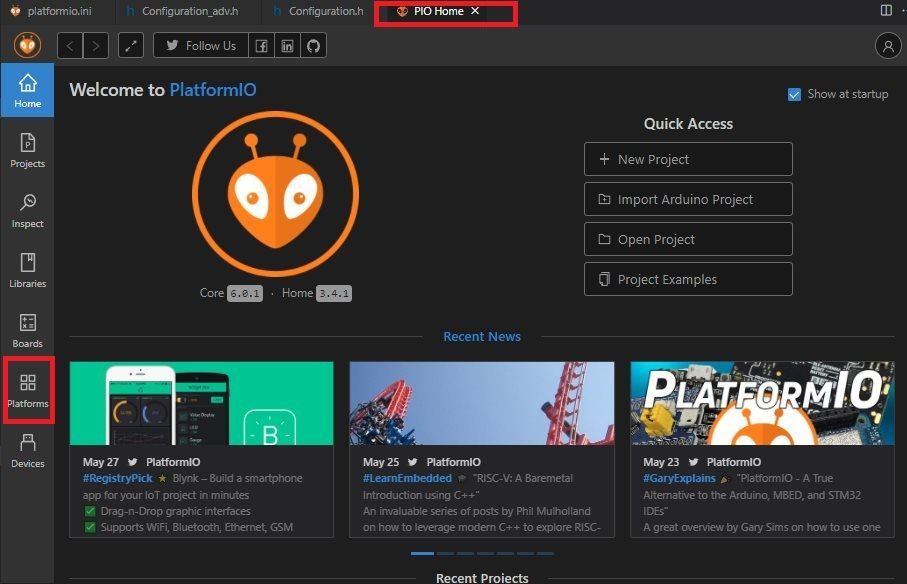907x584 pixels.
Task: Select the last news carousel page indicator
Action: 545,553
